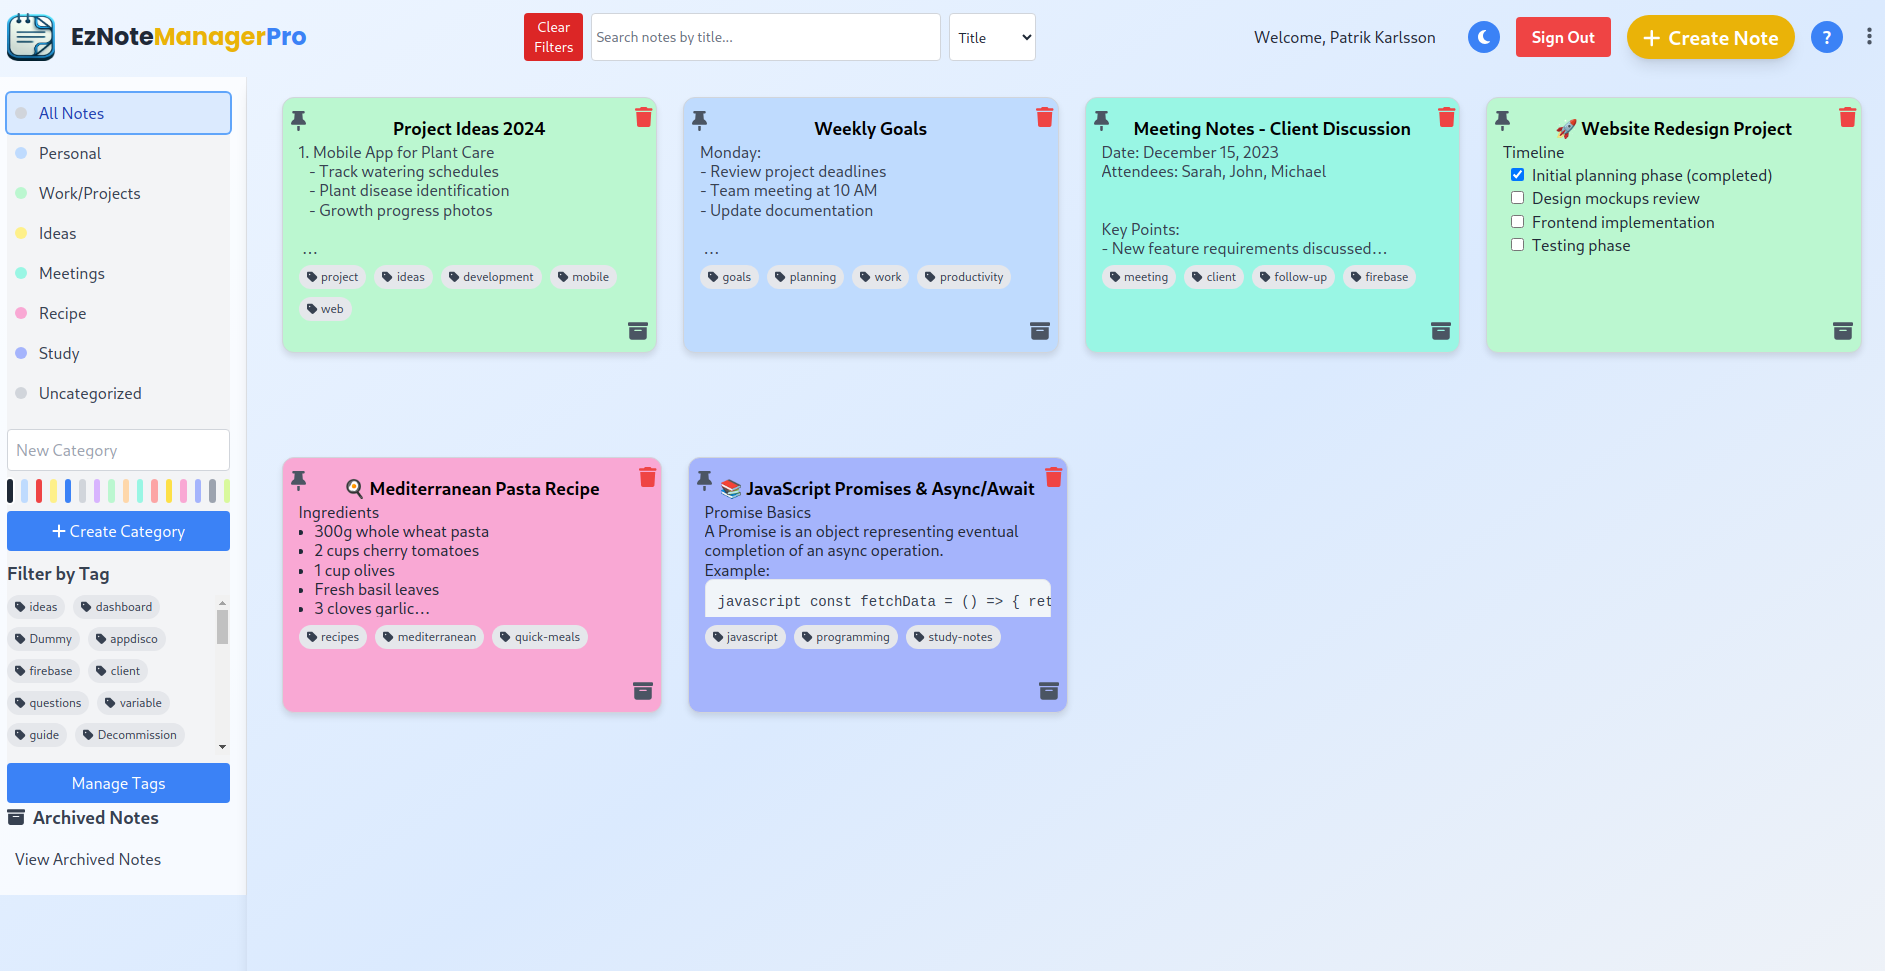Uncheck Initial planning phase (completed)
Viewport: 1885px width, 971px height.
[x=1517, y=175]
